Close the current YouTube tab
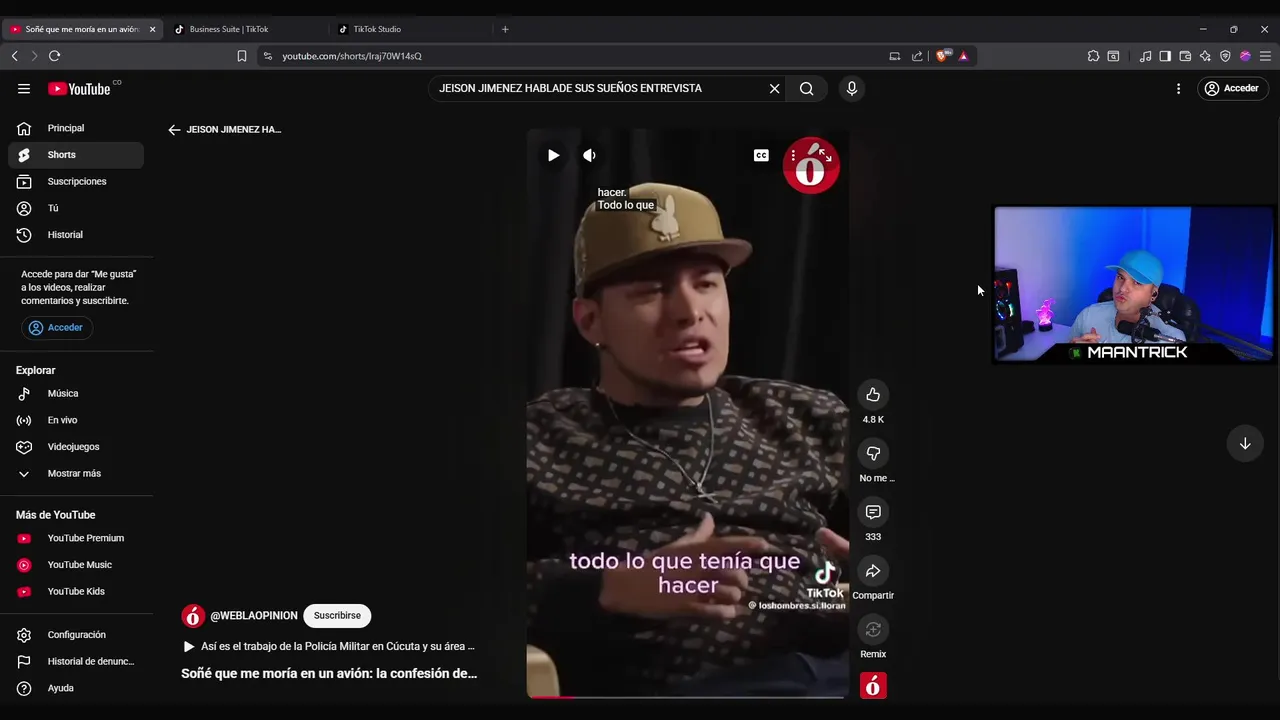 coord(152,29)
